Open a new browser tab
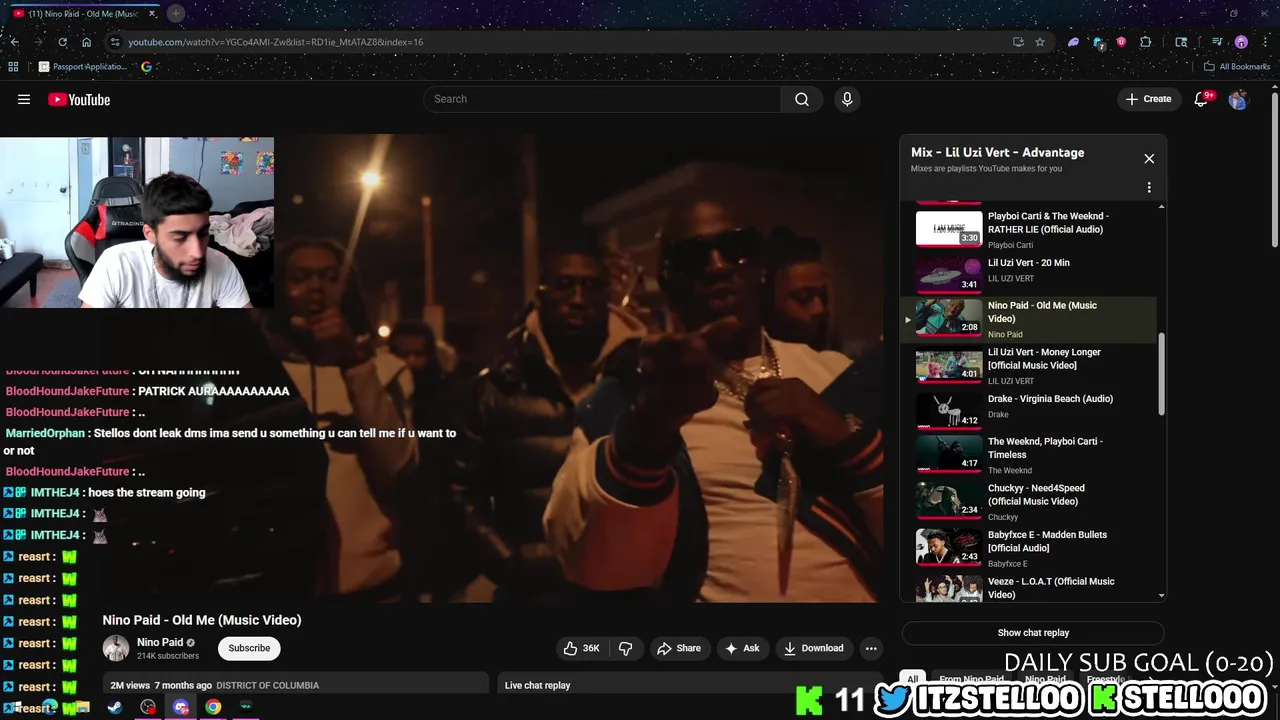The image size is (1280, 720). pos(176,13)
